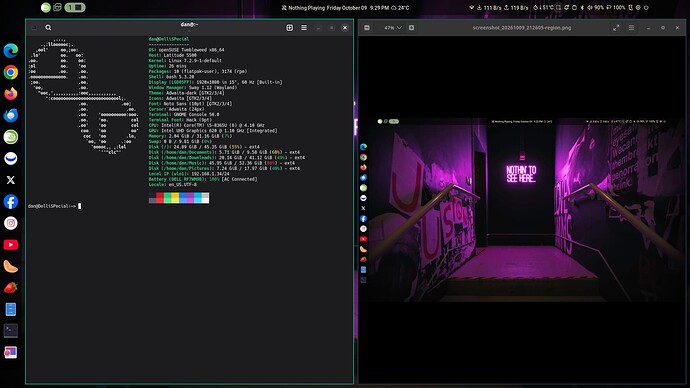The height and width of the screenshot is (388, 690).
Task: Open the image viewer dock icon
Action: [11, 352]
